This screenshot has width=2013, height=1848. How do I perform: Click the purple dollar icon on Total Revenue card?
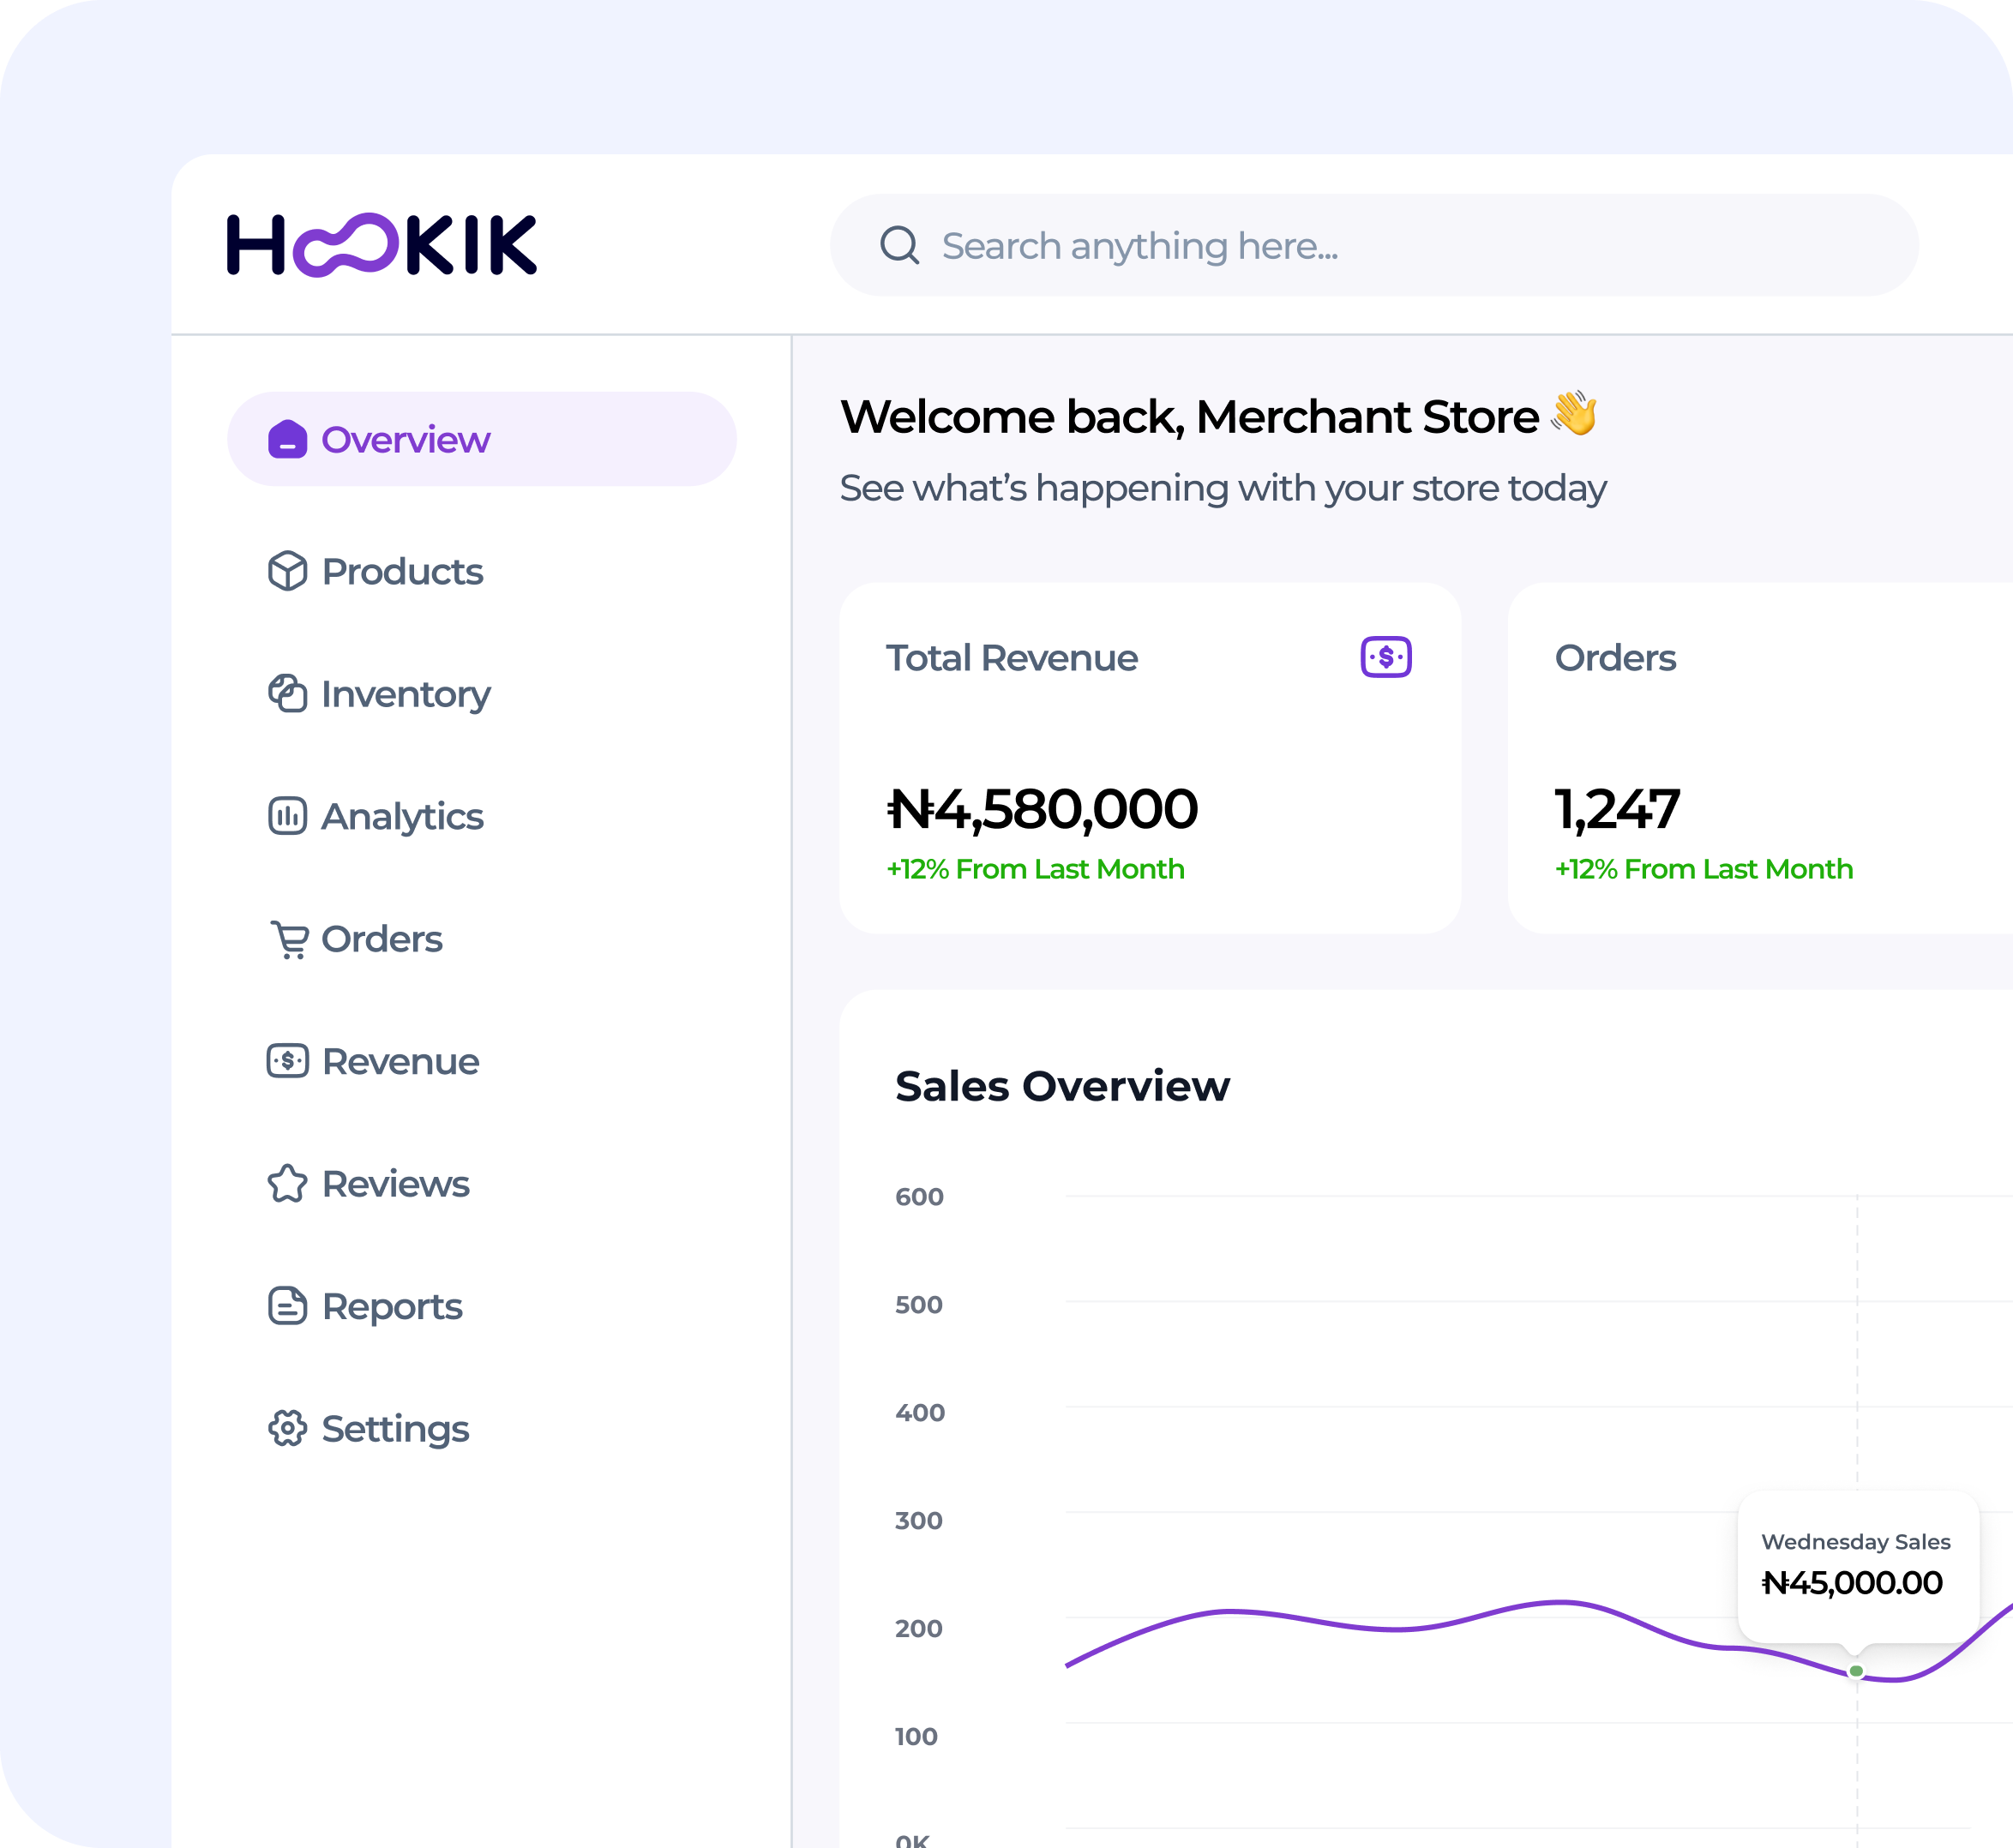(x=1385, y=657)
